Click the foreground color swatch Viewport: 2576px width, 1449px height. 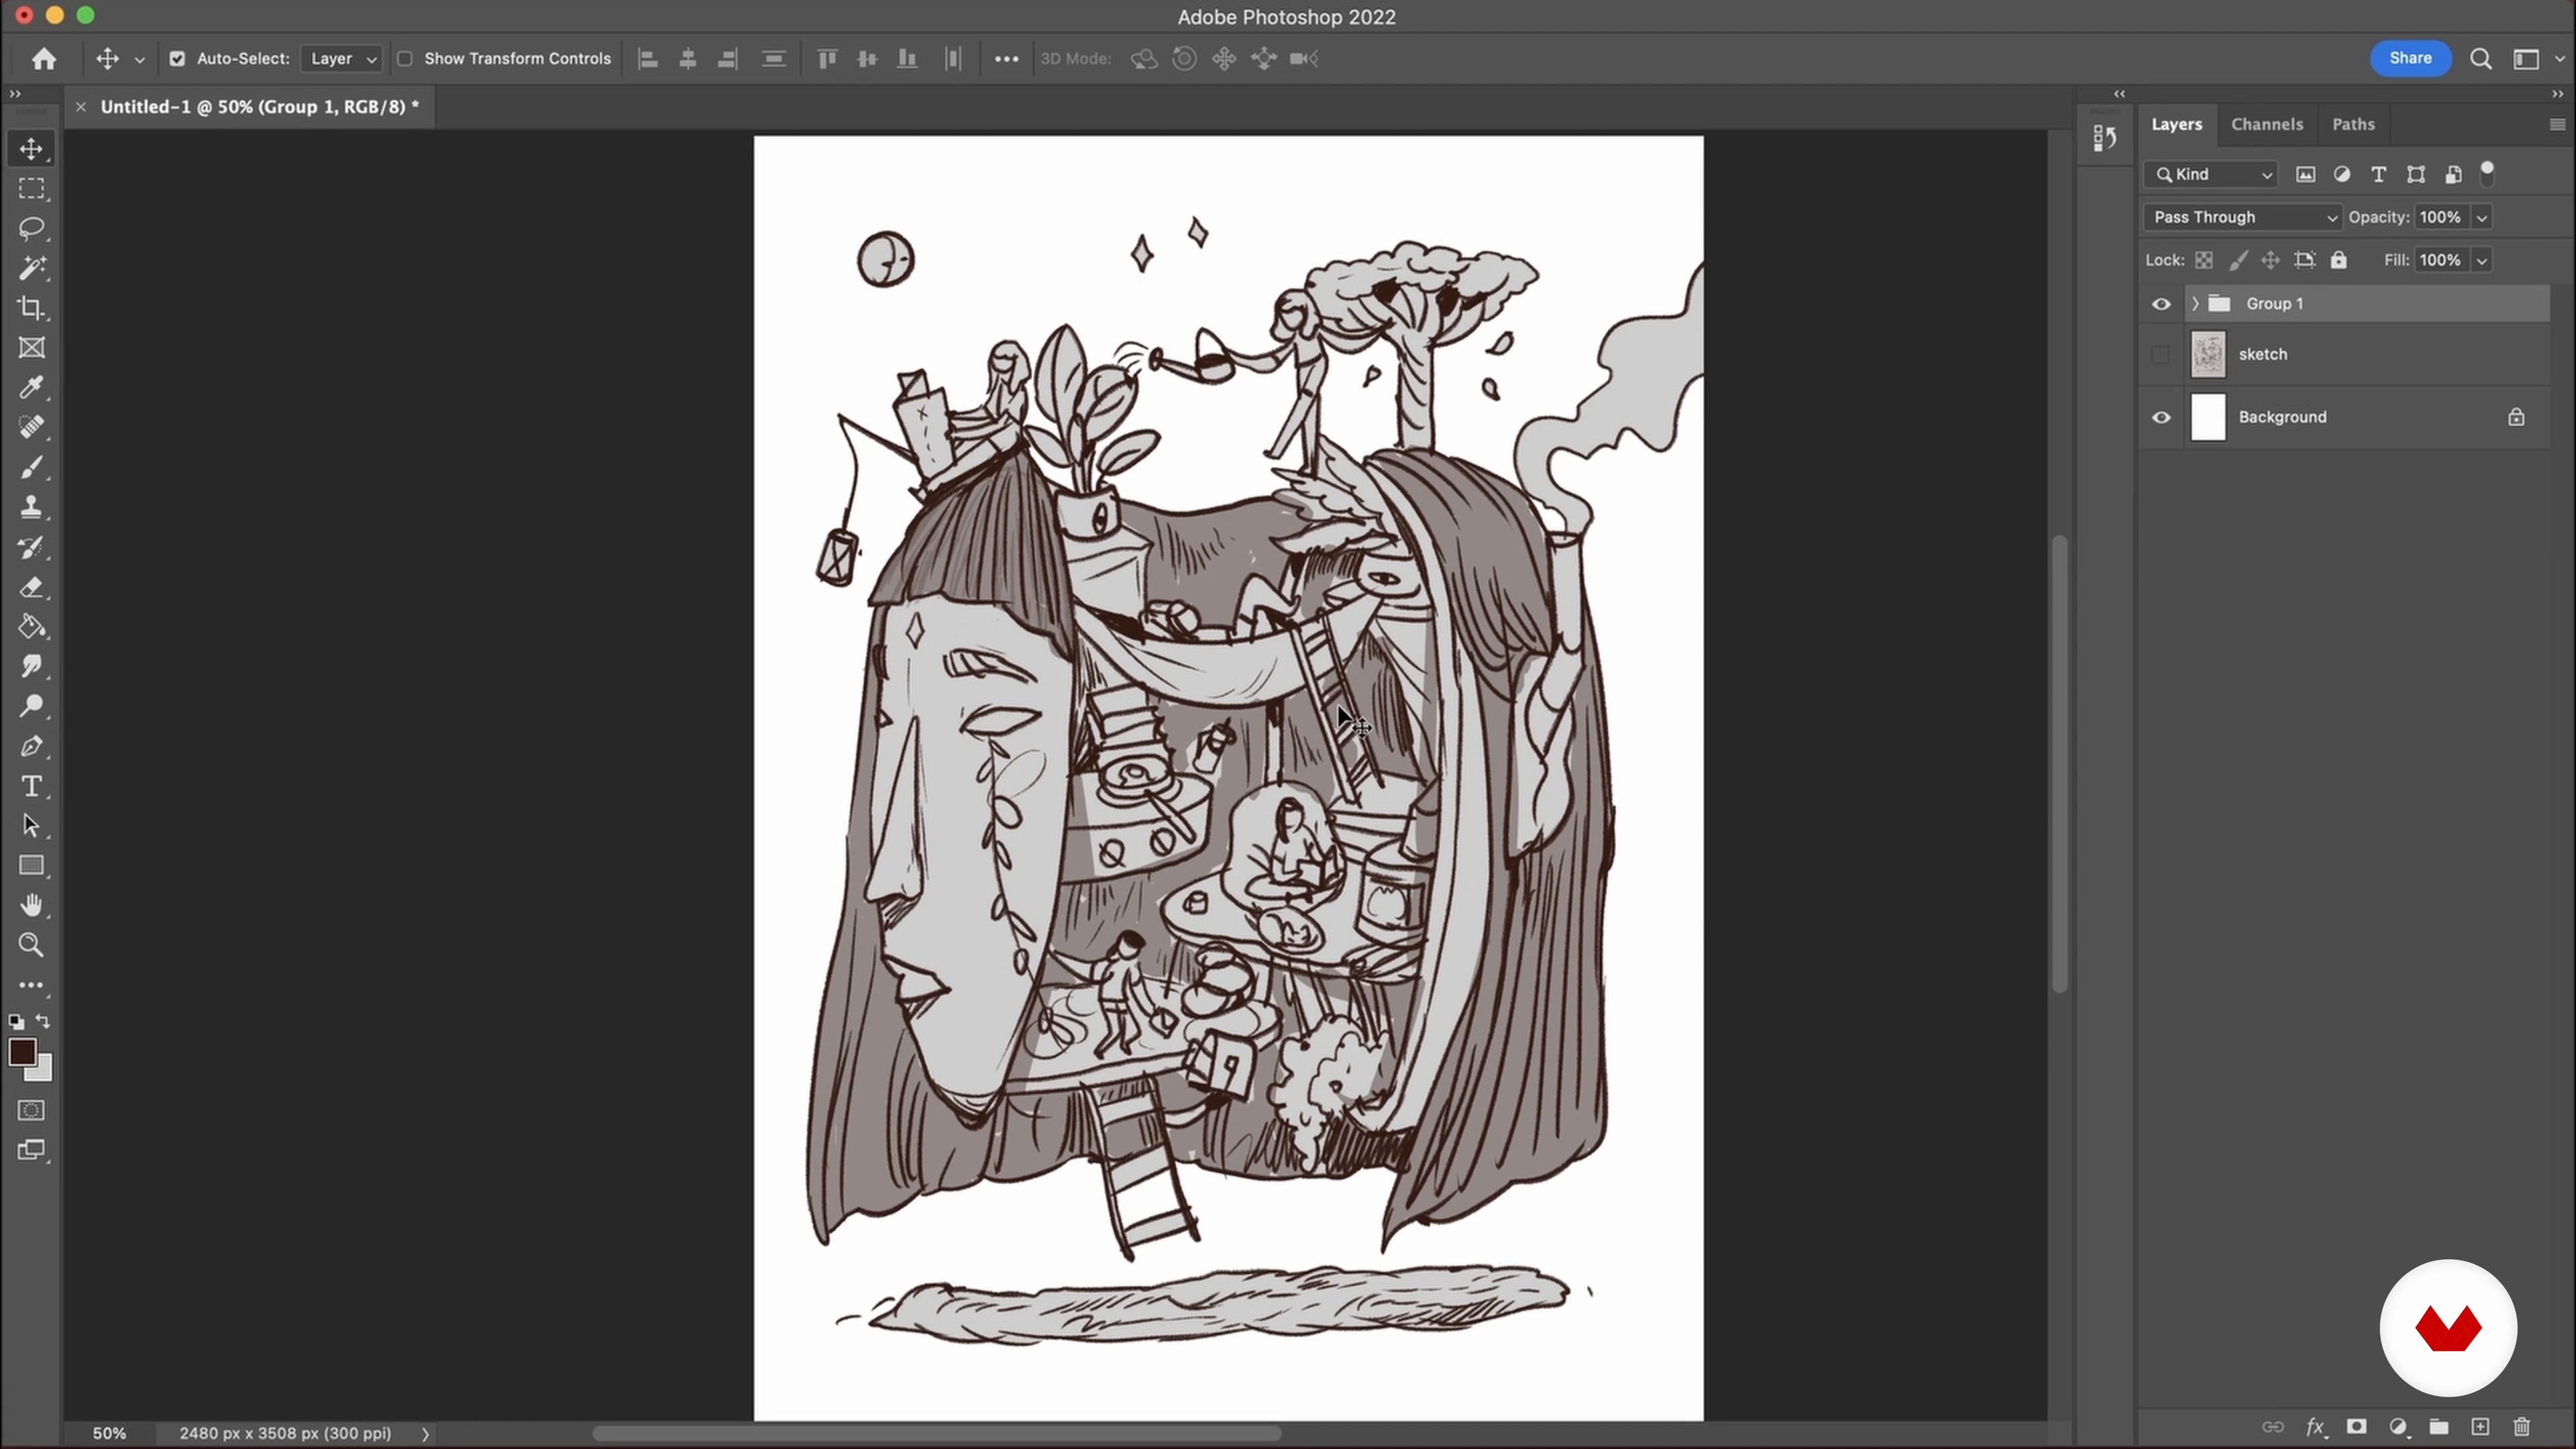coord(22,1052)
